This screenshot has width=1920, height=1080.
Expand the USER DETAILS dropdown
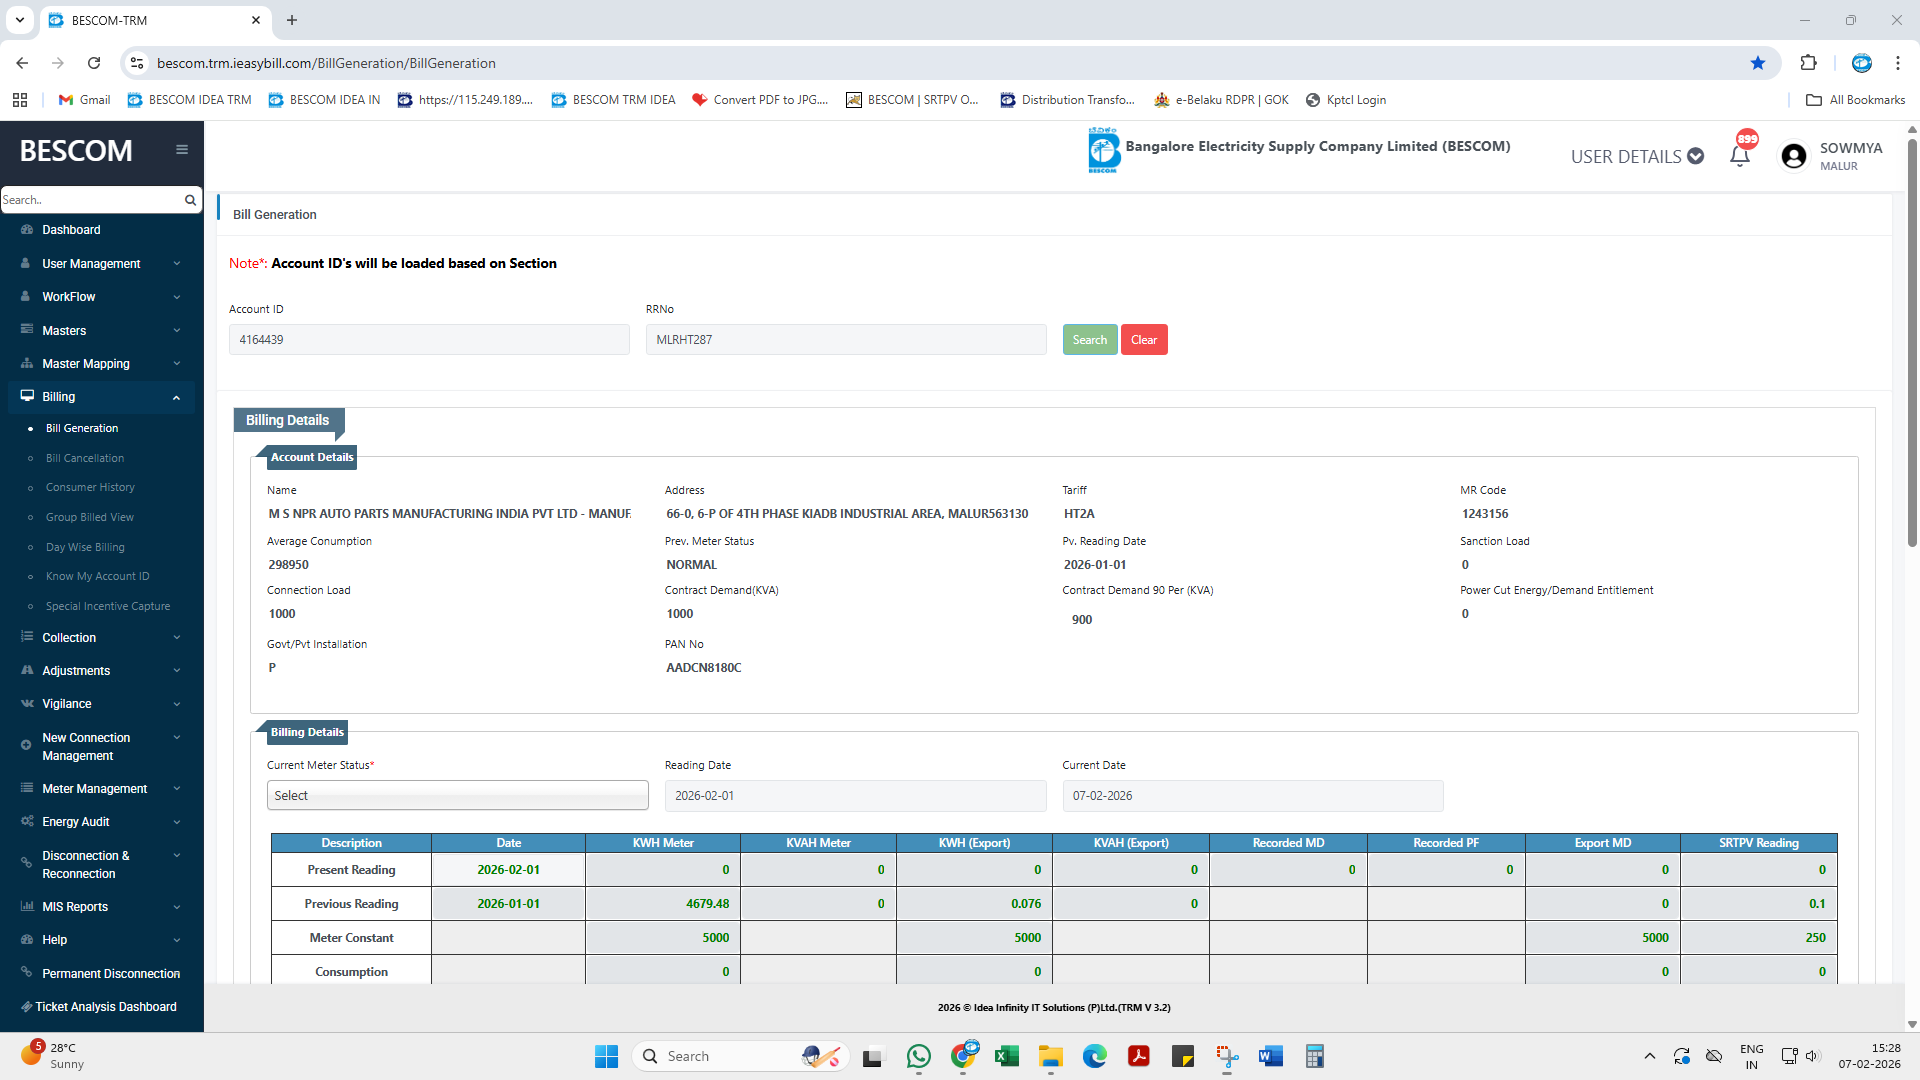tap(1637, 157)
